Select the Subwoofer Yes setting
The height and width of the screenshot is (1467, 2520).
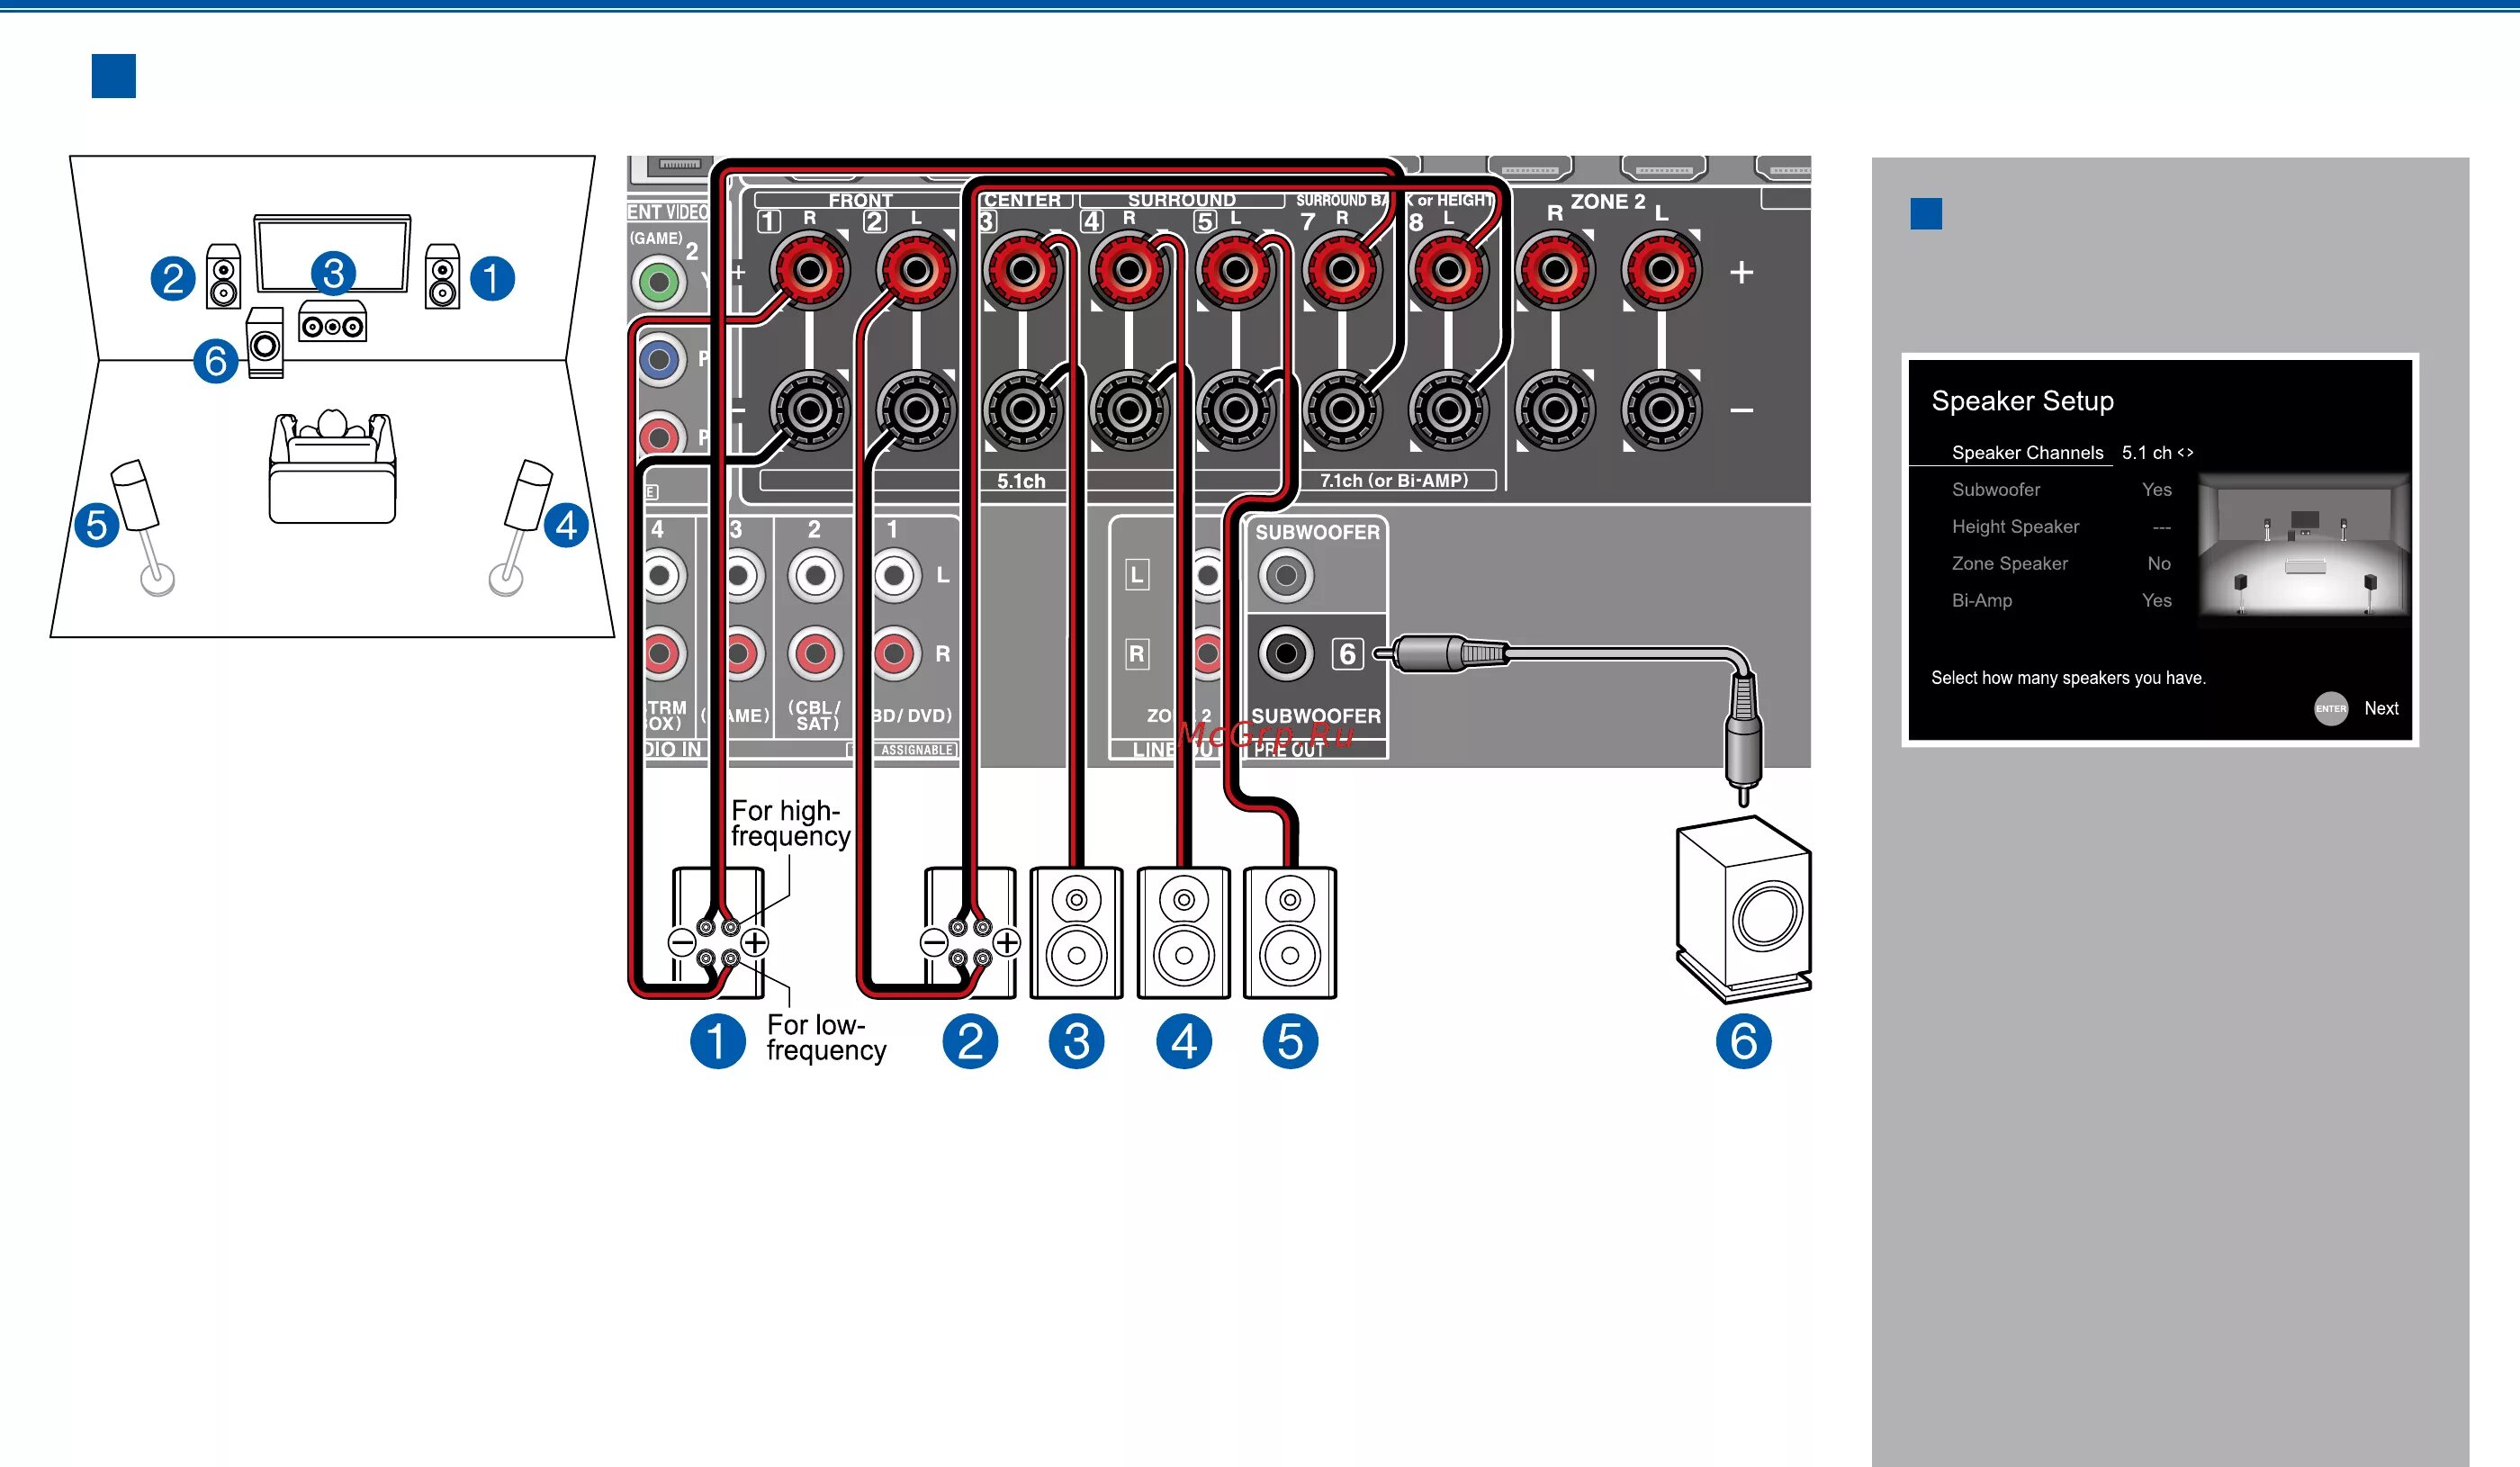(2157, 490)
